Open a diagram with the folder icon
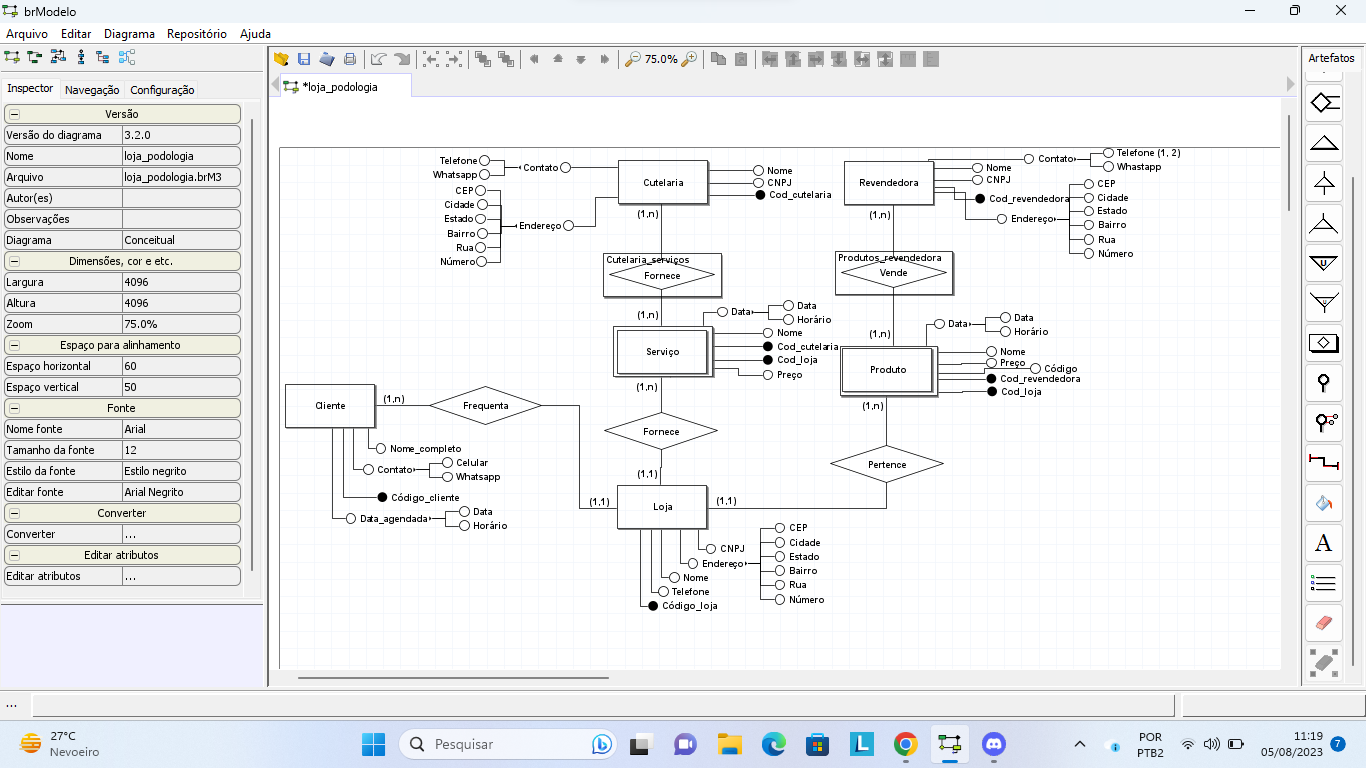Viewport: 1366px width, 768px height. click(282, 59)
